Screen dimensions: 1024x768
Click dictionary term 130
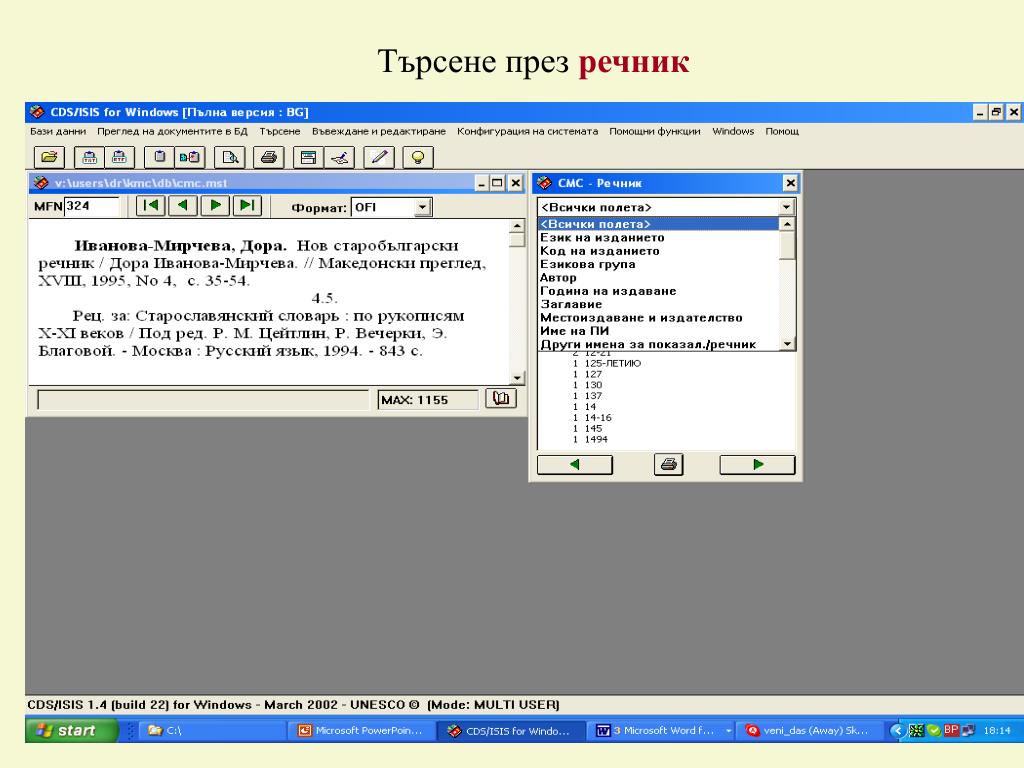593,385
